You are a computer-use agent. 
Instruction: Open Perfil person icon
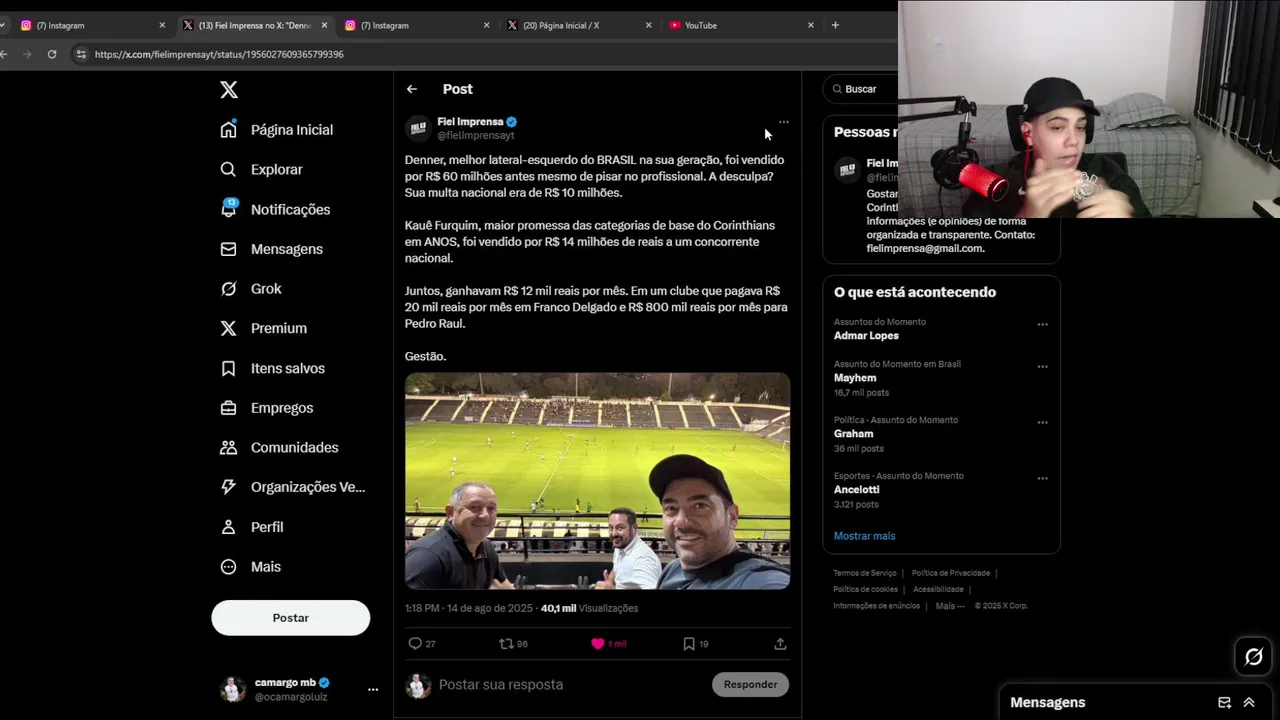tap(229, 527)
